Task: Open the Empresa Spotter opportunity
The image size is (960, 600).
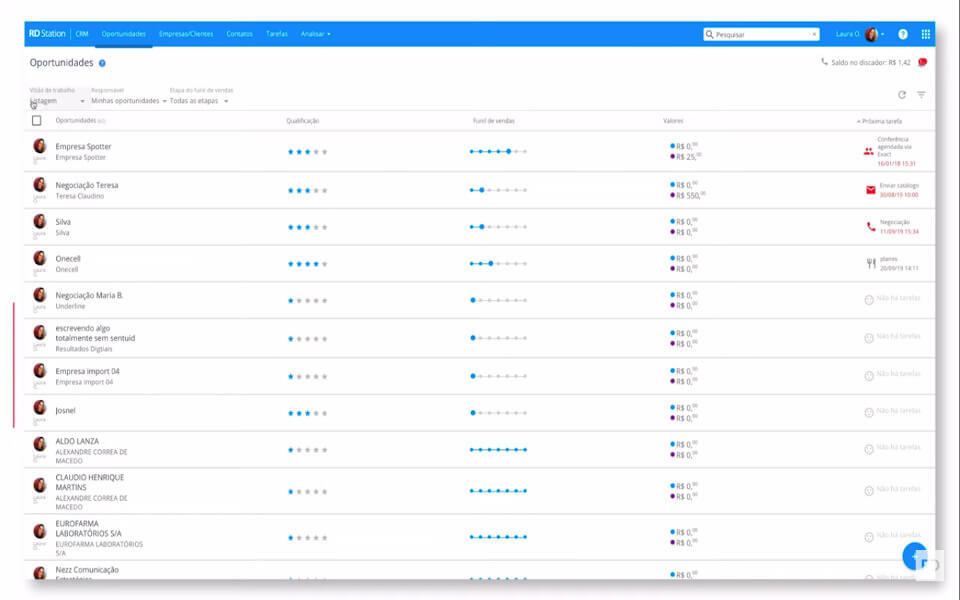Action: pyautogui.click(x=83, y=146)
